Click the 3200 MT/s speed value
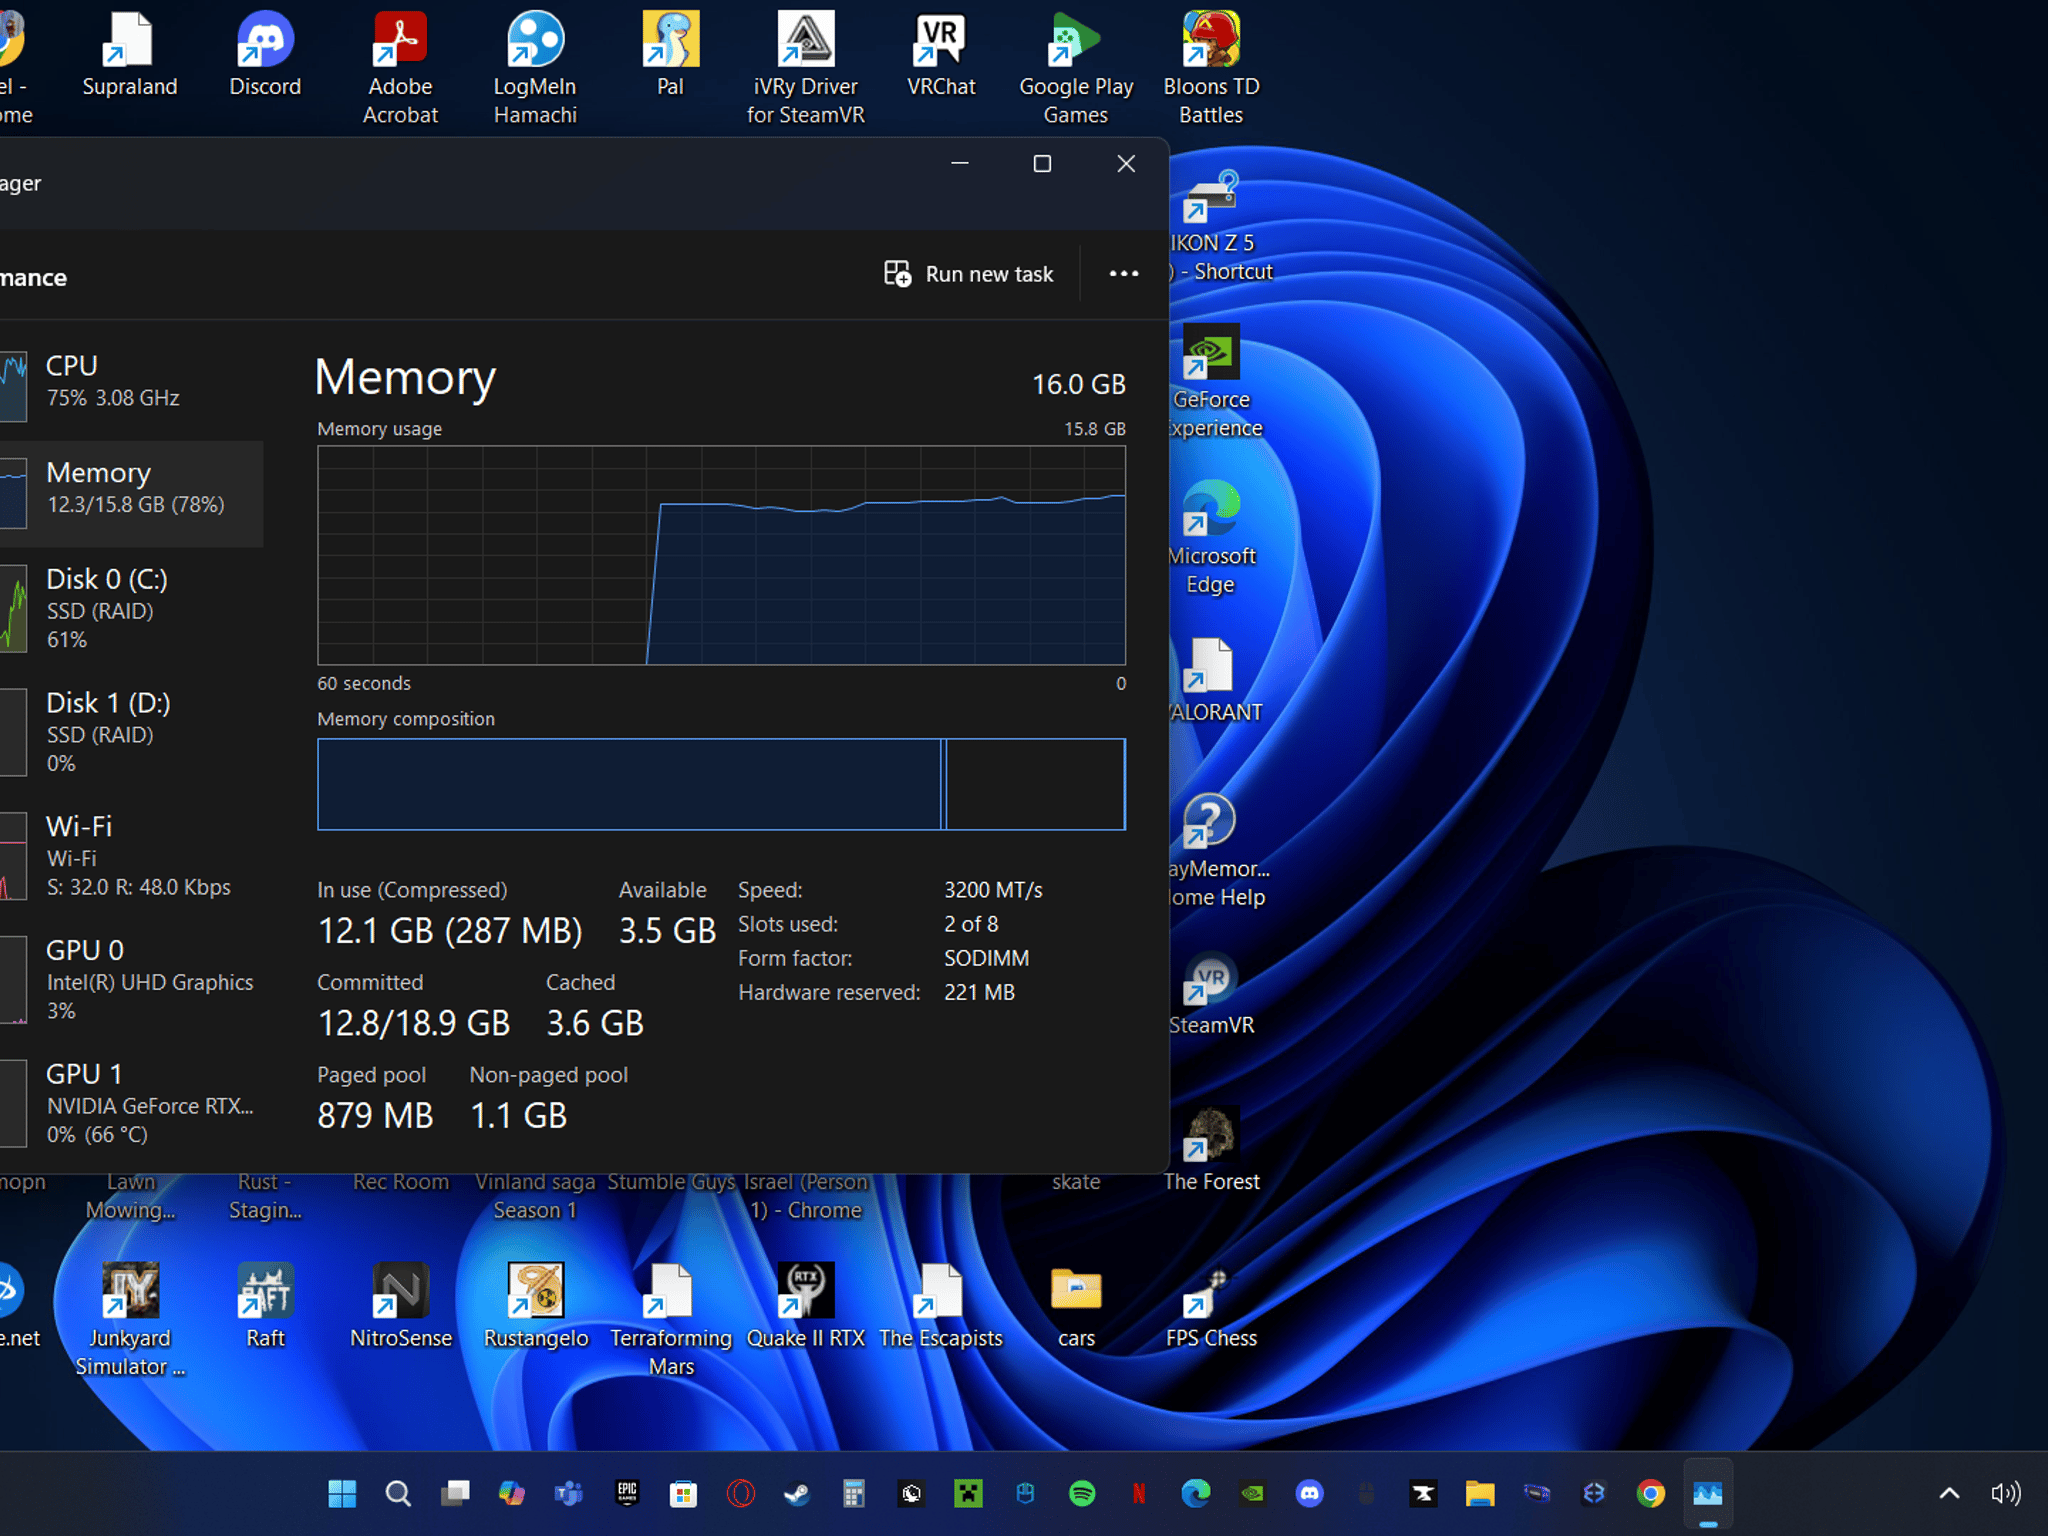This screenshot has height=1536, width=2048. [x=993, y=890]
